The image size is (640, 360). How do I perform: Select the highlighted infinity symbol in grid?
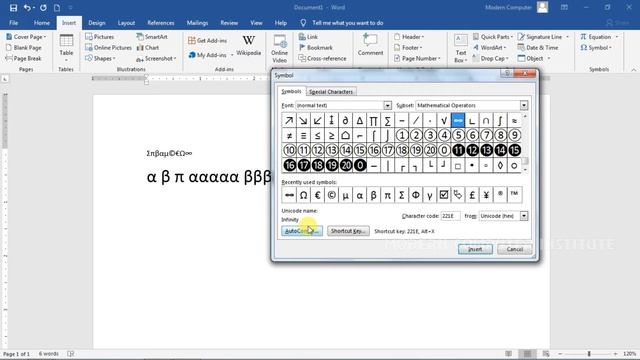point(458,120)
